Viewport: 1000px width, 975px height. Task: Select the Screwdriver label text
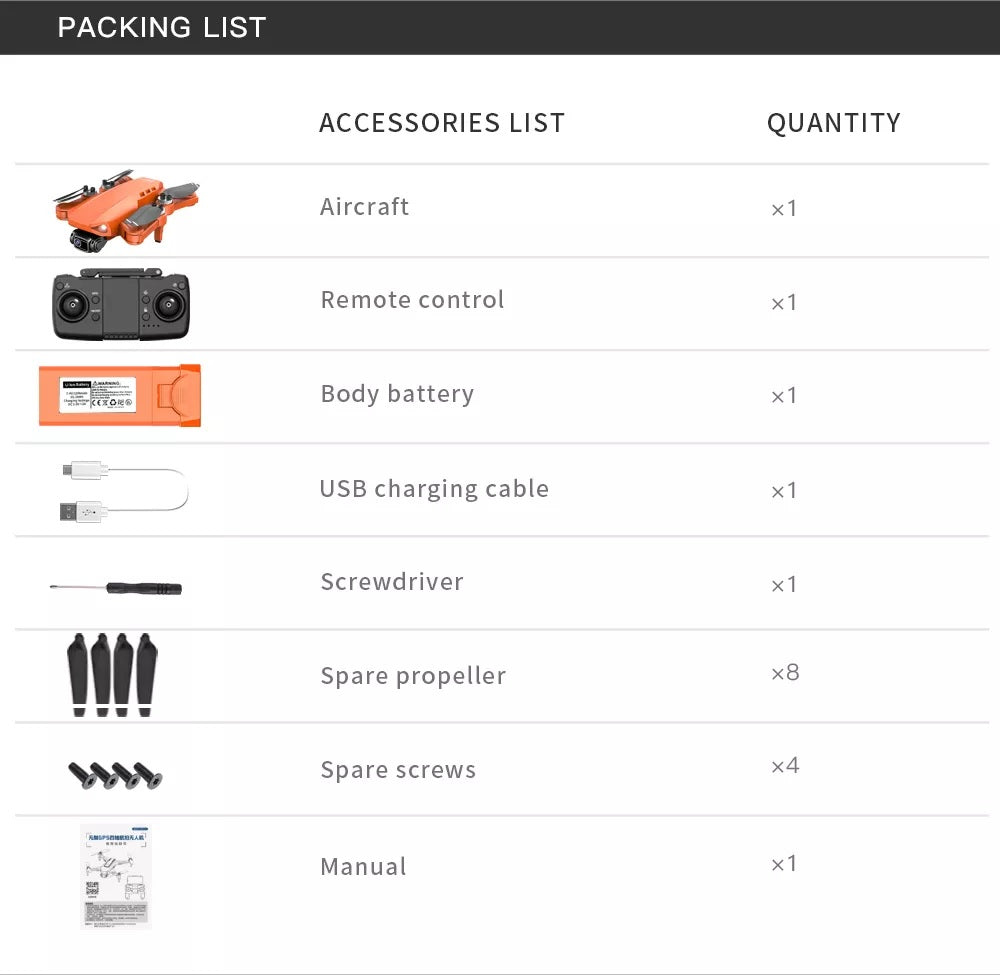[392, 582]
